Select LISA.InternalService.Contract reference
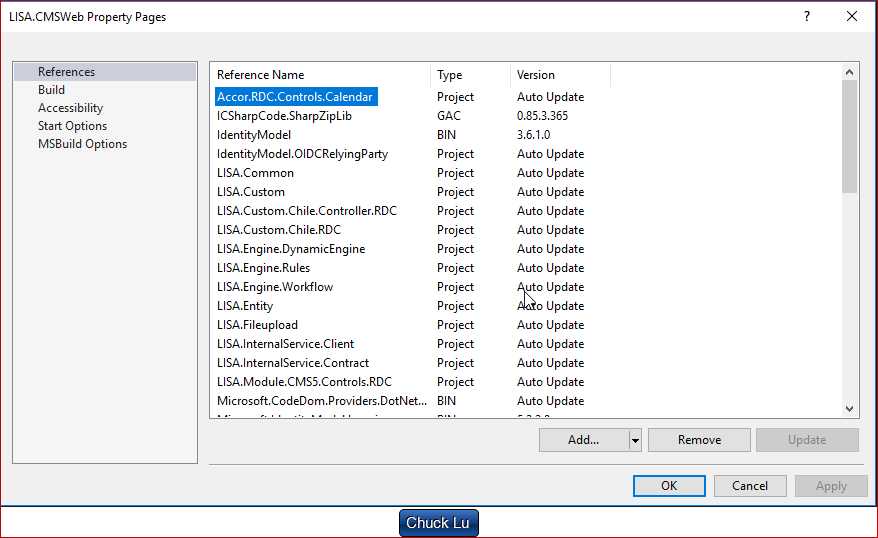Image resolution: width=878 pixels, height=538 pixels. point(293,363)
